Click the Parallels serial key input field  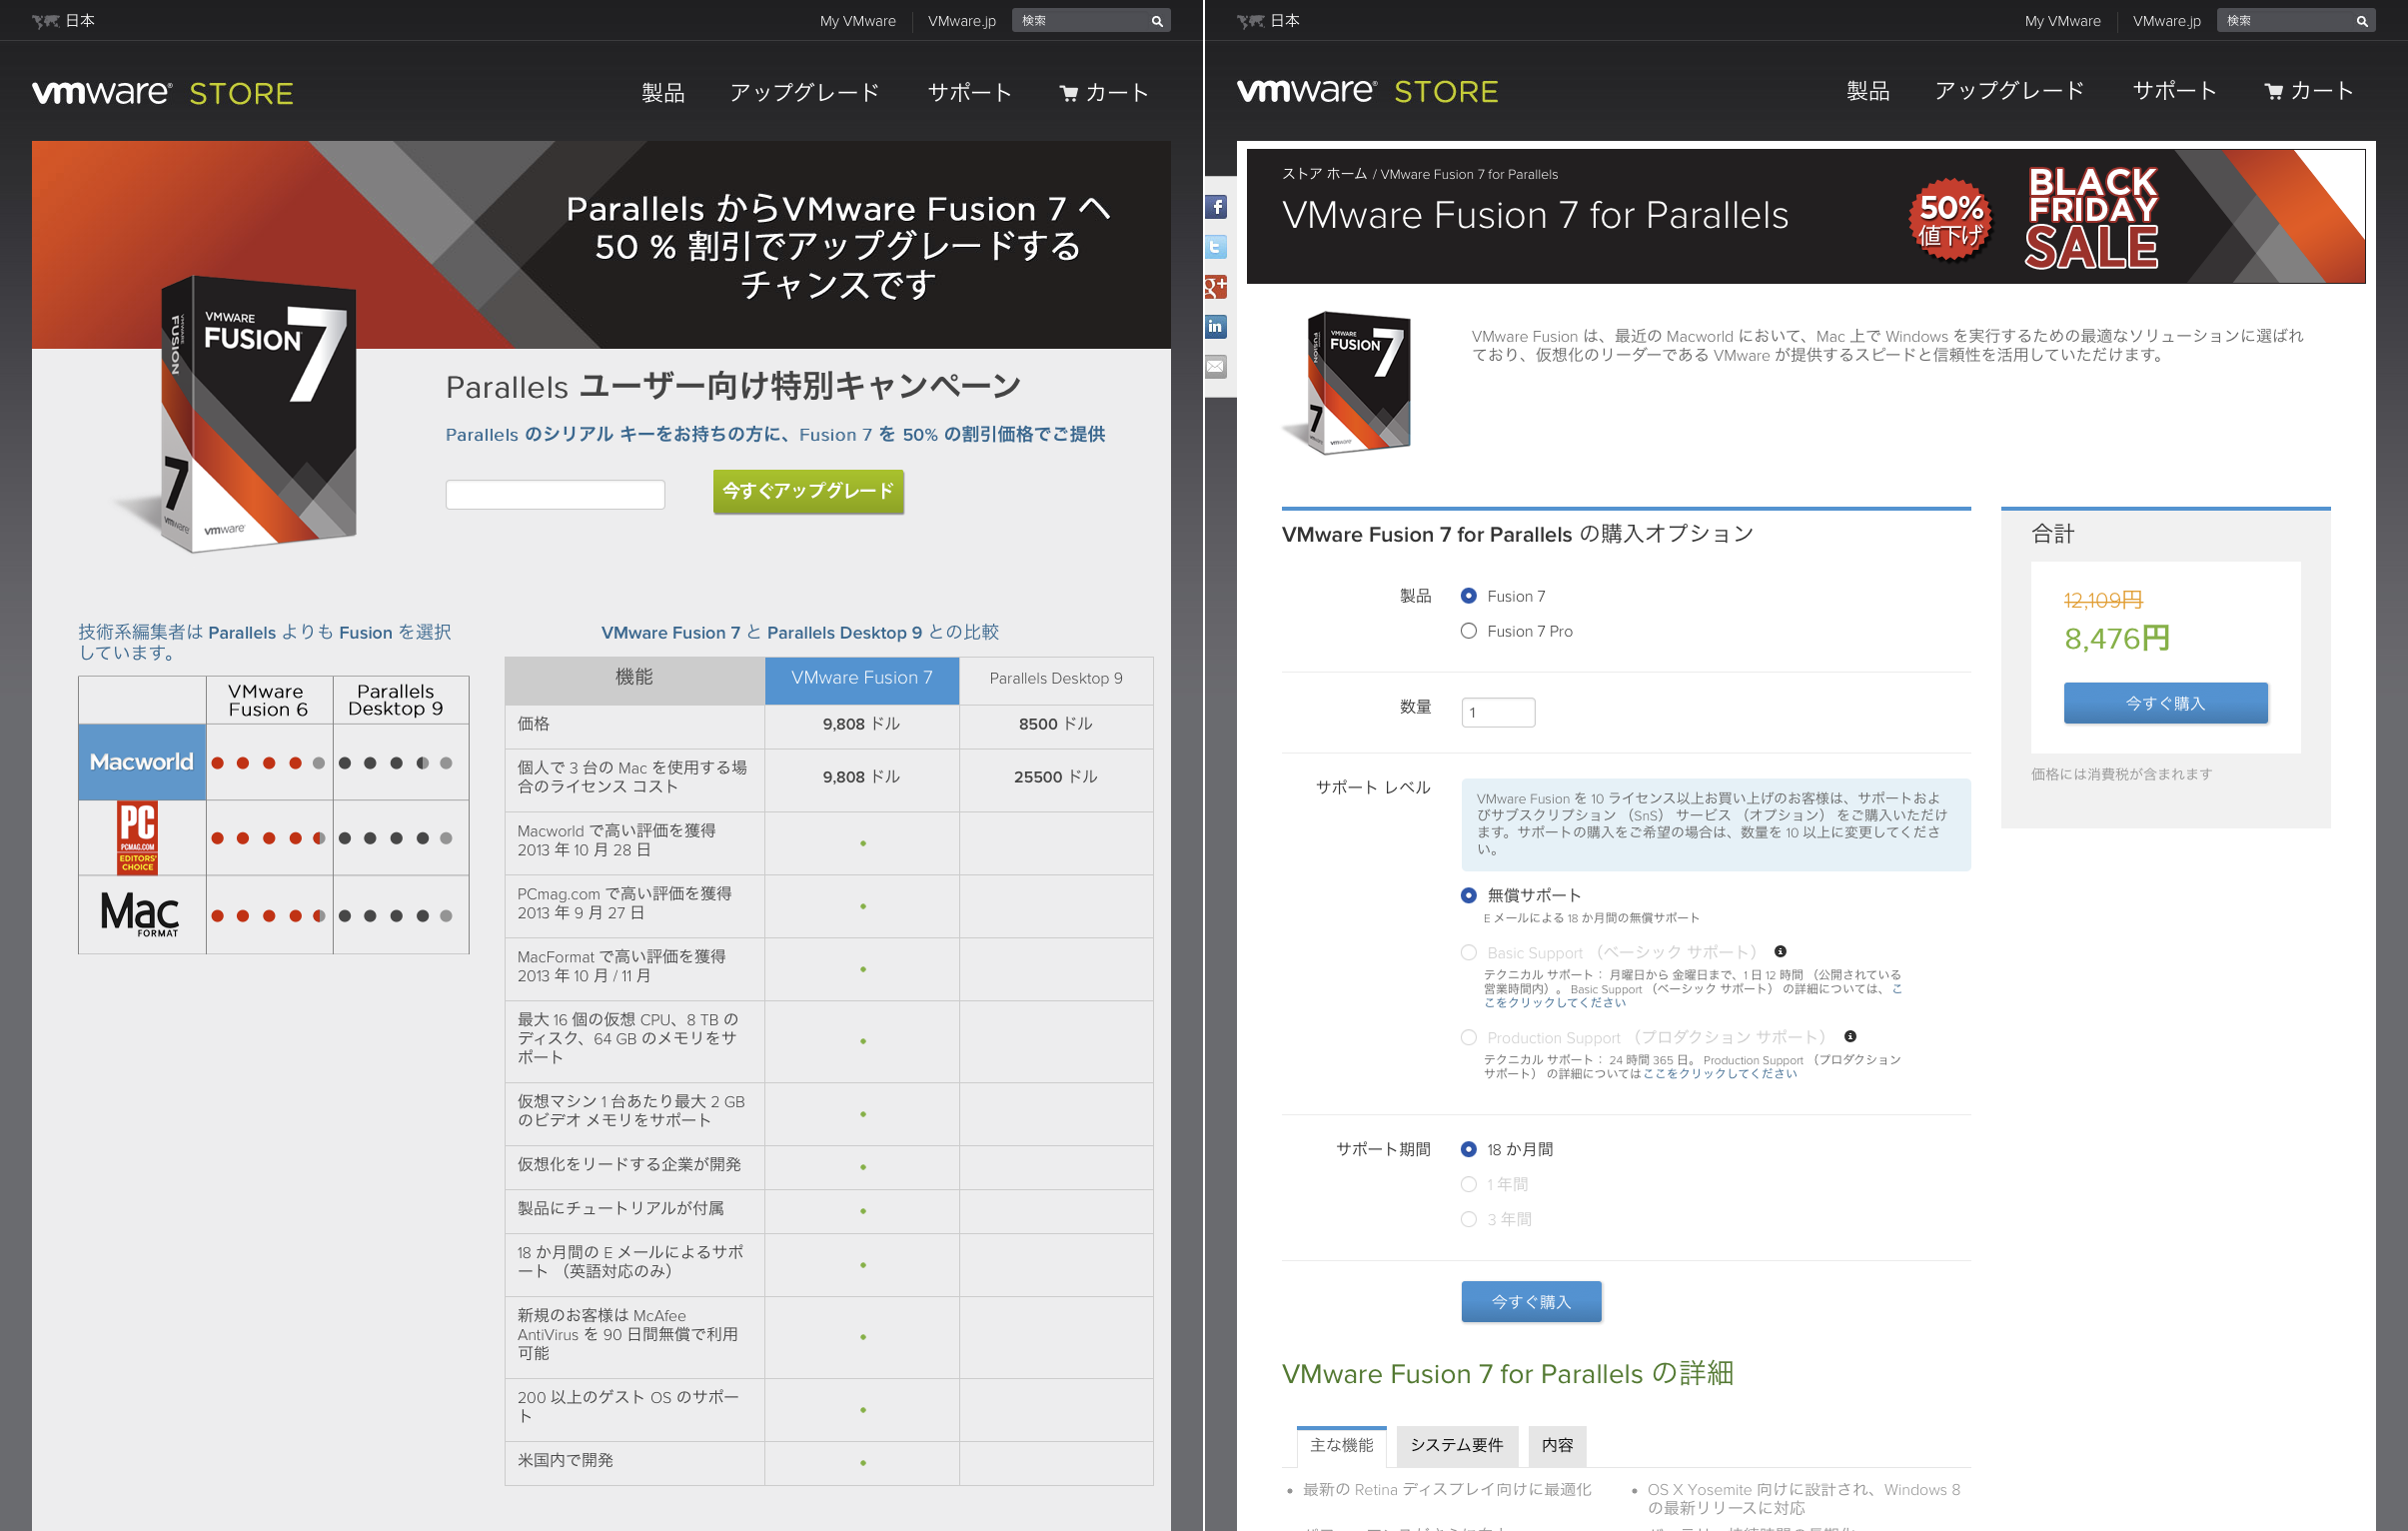(x=555, y=494)
